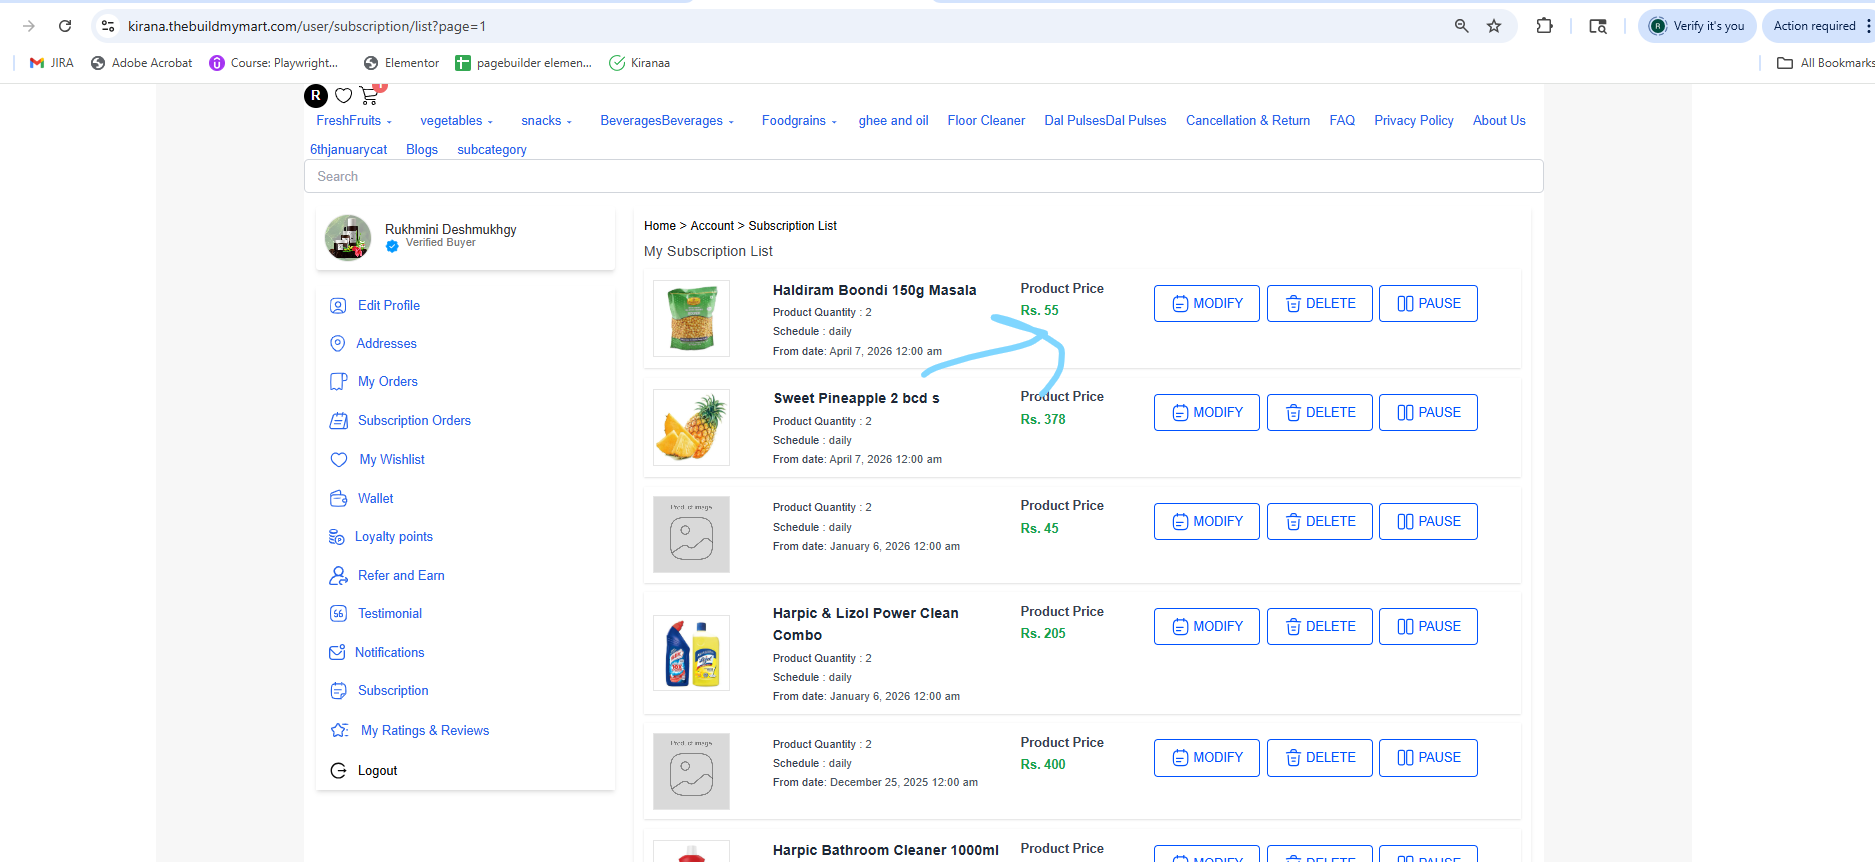
Task: Delete the Sweet Pineapple subscription
Action: coord(1320,413)
